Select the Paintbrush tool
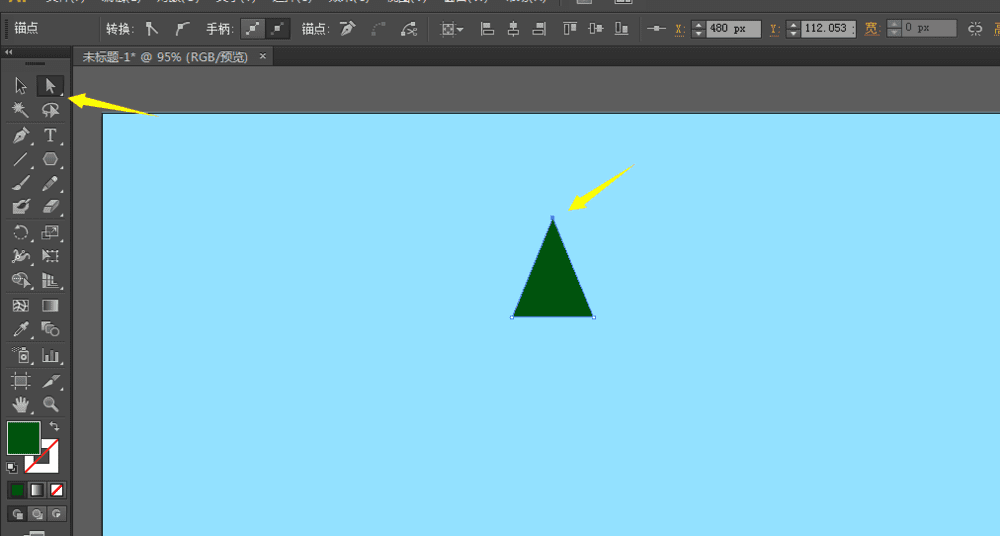 (x=20, y=183)
